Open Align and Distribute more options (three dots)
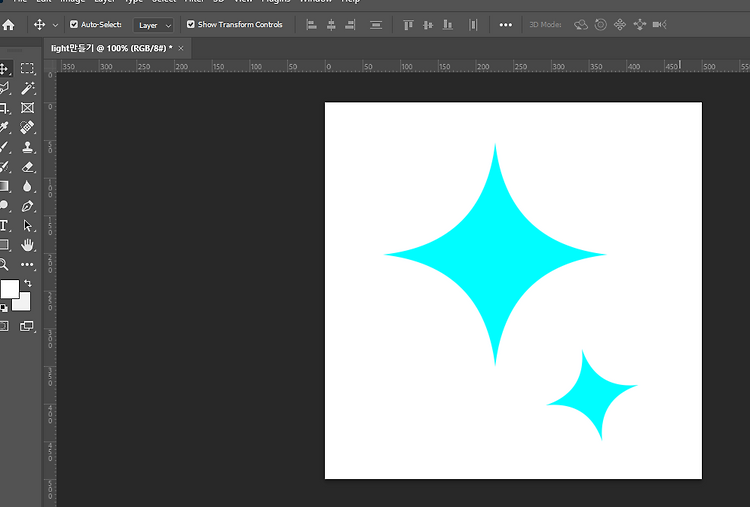The image size is (750, 507). point(506,25)
